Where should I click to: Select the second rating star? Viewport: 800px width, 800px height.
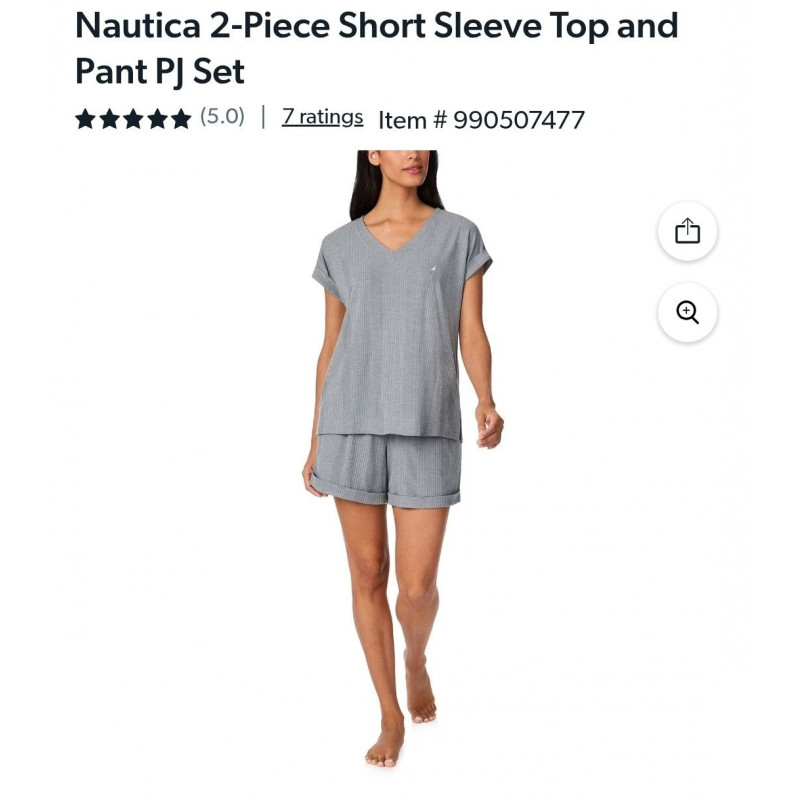tap(109, 119)
